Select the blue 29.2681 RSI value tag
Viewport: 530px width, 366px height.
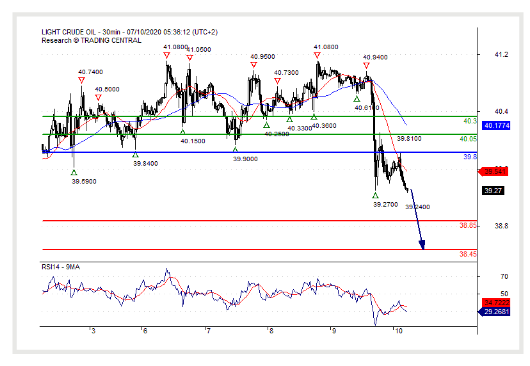(494, 312)
